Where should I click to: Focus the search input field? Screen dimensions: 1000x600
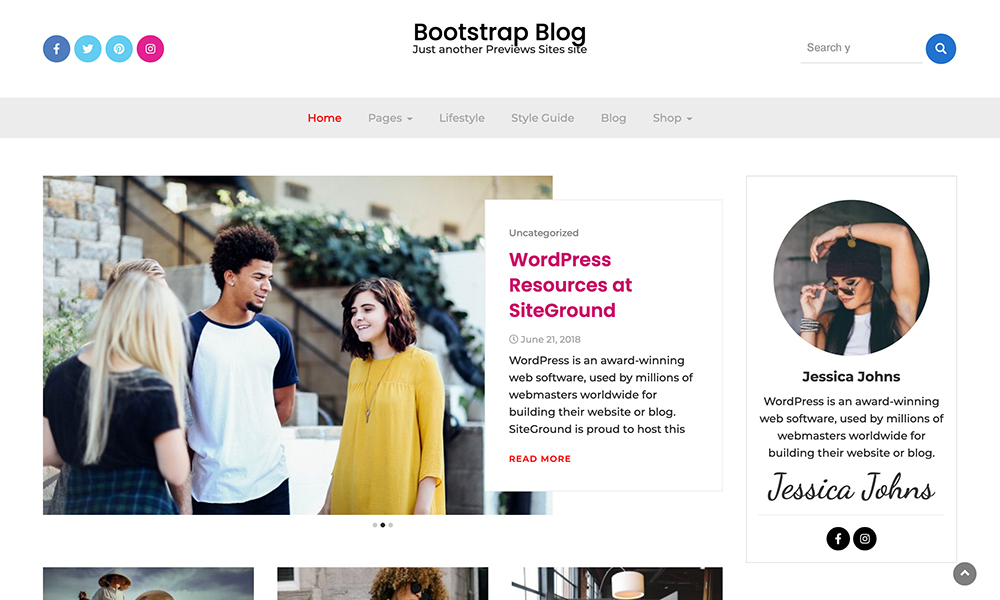click(x=860, y=48)
